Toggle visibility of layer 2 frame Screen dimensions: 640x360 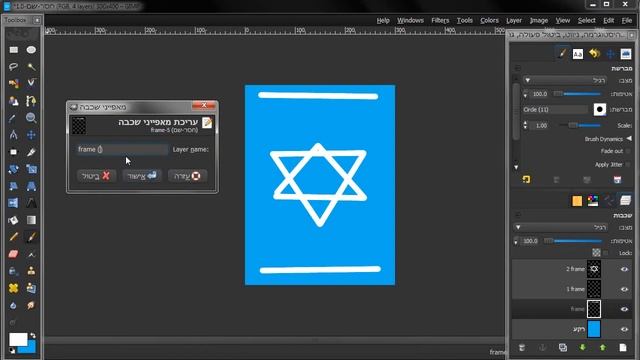tap(624, 269)
